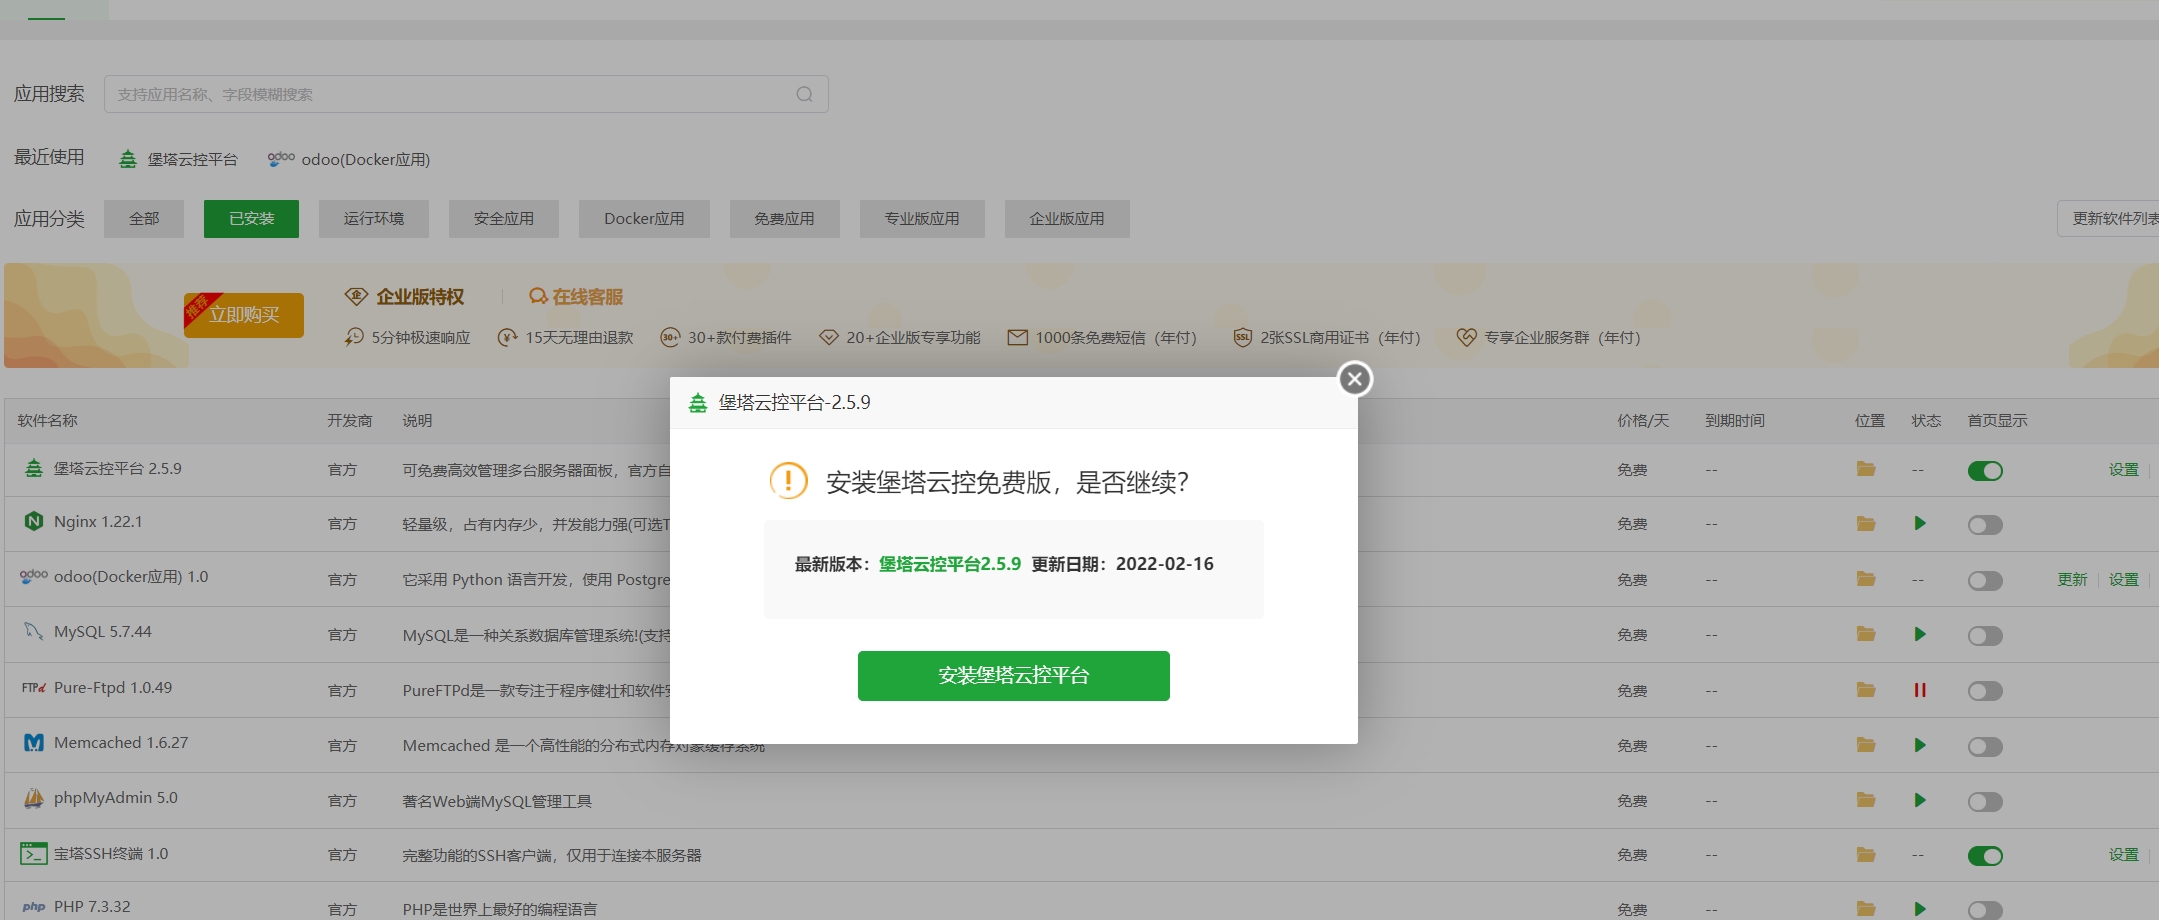Open folder location for Pure-Ftpd 1.0.49
Screen dimensions: 2159x920
coord(1866,690)
